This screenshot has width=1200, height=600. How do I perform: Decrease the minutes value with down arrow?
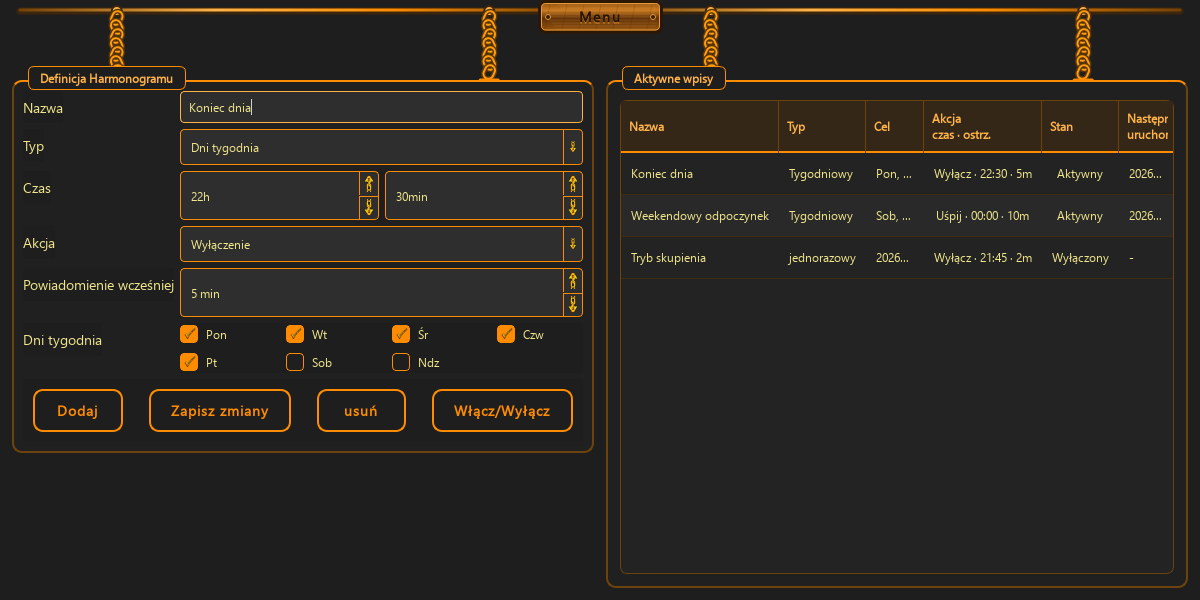pyautogui.click(x=573, y=207)
